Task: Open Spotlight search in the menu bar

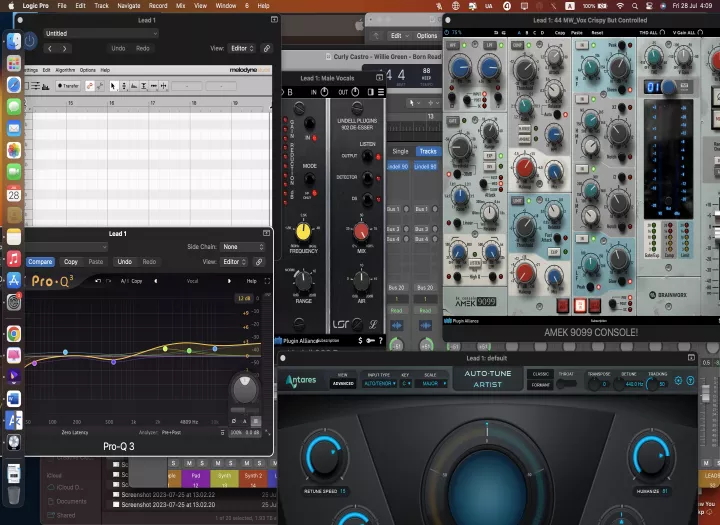Action: point(635,6)
